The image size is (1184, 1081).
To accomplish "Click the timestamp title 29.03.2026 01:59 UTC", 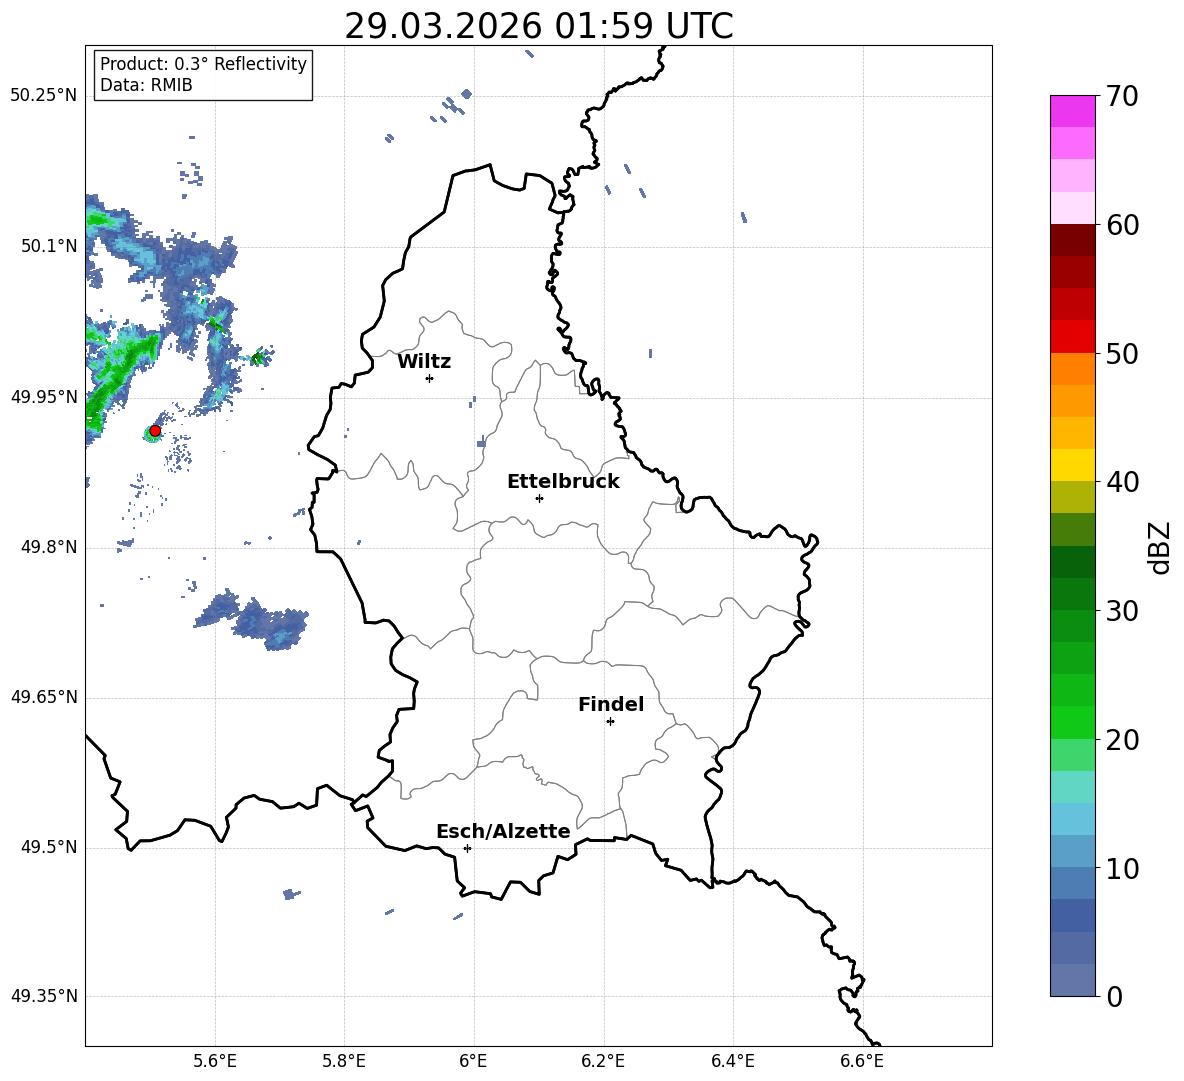I will tap(539, 26).
